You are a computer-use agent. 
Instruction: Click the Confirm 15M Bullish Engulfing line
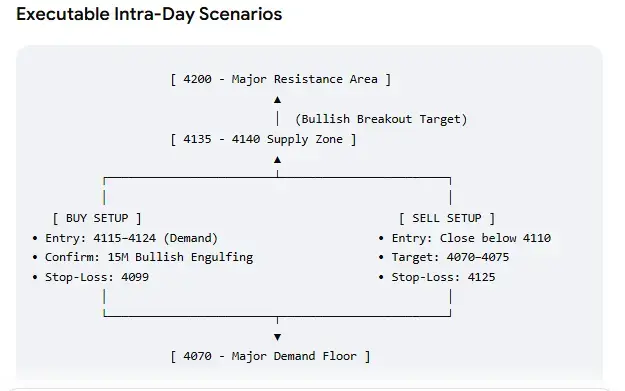(x=143, y=257)
